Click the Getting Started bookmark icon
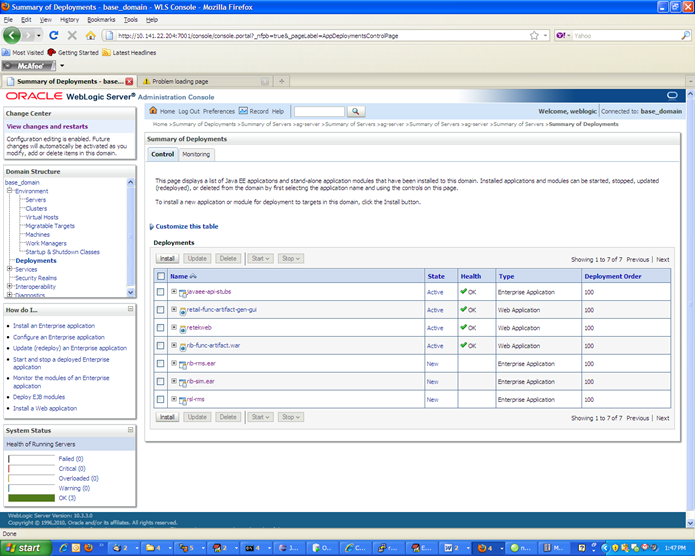Viewport: 696px width, 557px height. click(x=51, y=52)
